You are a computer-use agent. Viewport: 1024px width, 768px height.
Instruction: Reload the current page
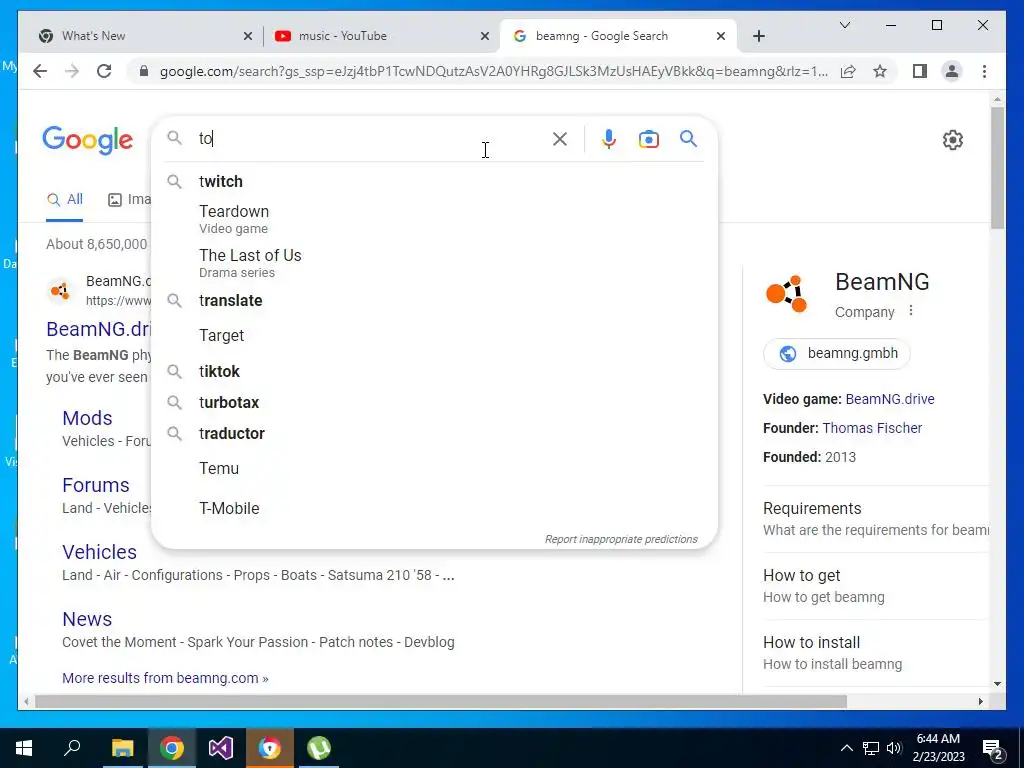pos(104,71)
